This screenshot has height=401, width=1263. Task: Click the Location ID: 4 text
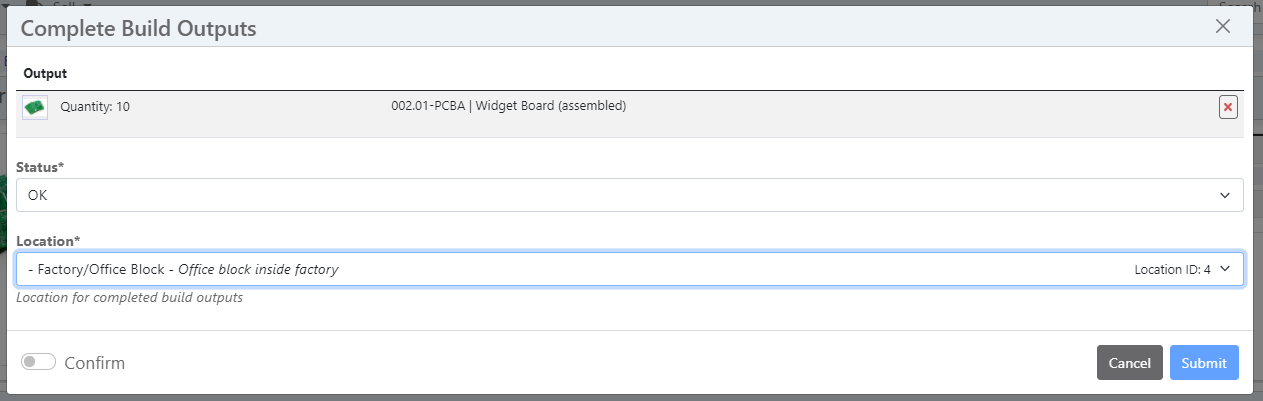(x=1172, y=270)
